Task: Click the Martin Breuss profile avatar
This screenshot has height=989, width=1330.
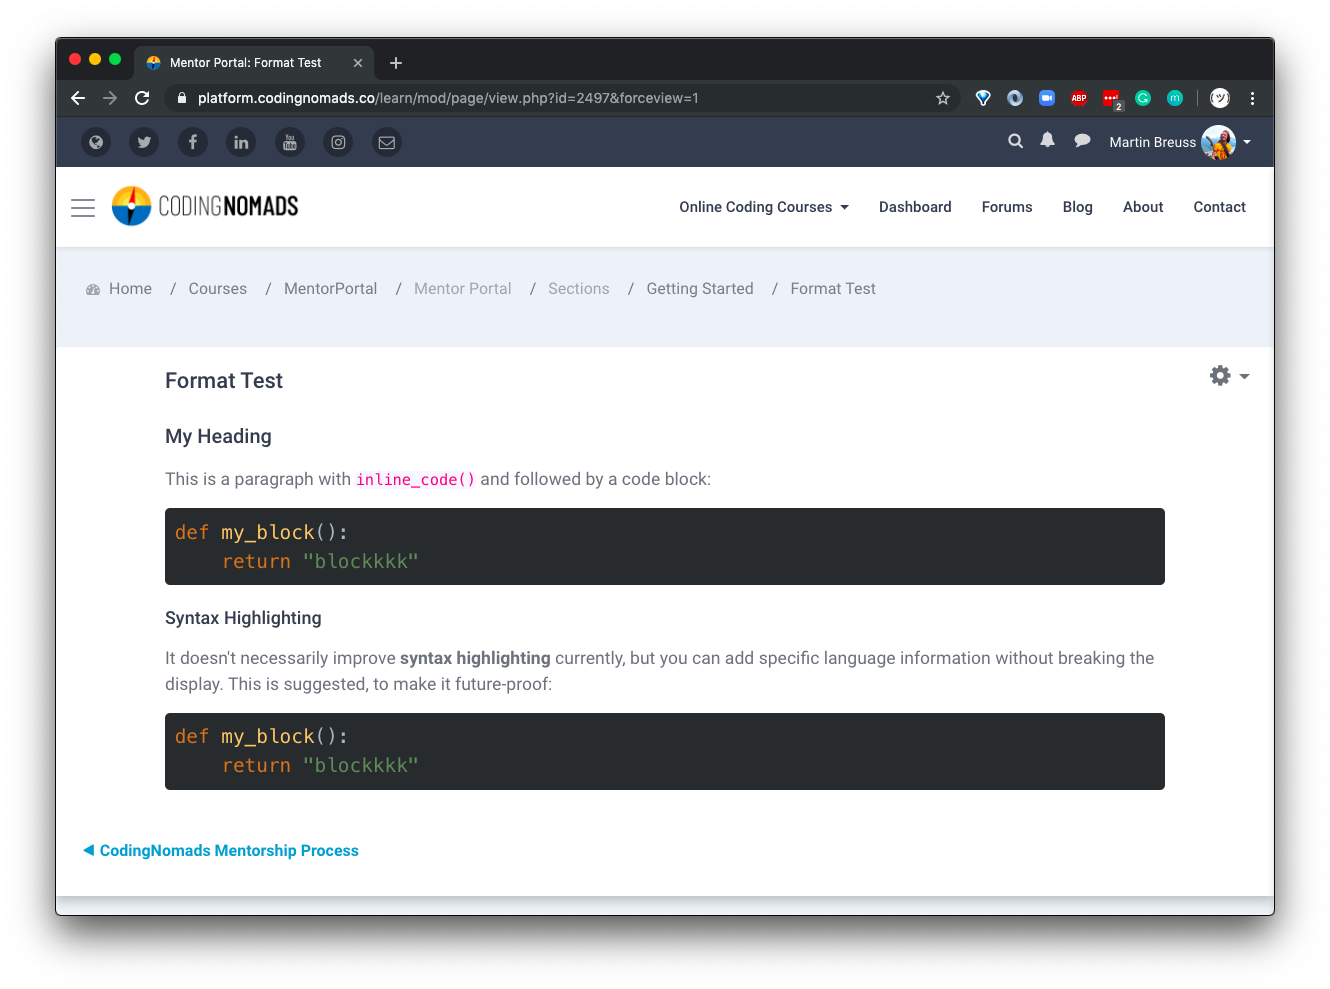Action: pos(1218,142)
